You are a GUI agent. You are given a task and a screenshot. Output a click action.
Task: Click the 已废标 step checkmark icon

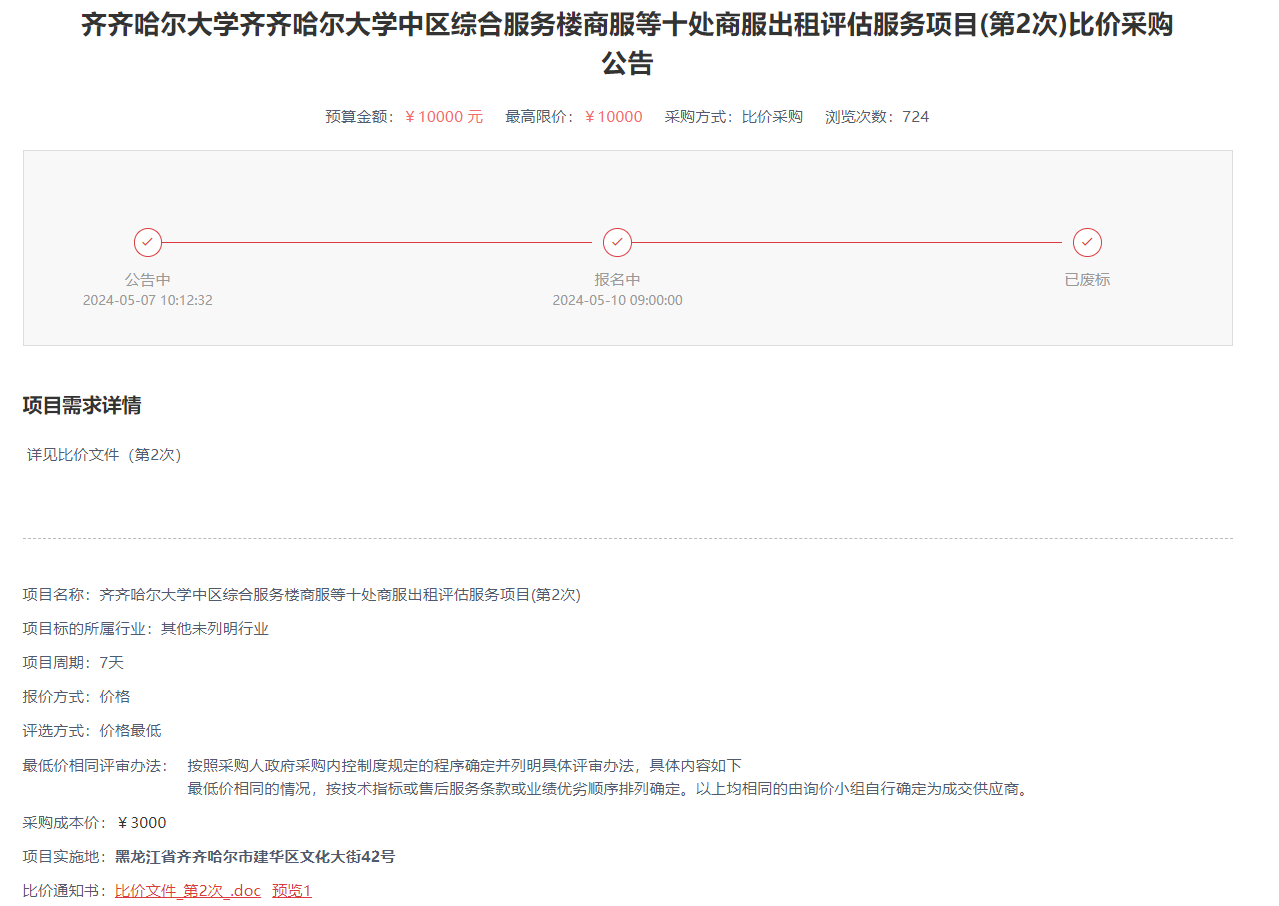(1087, 242)
